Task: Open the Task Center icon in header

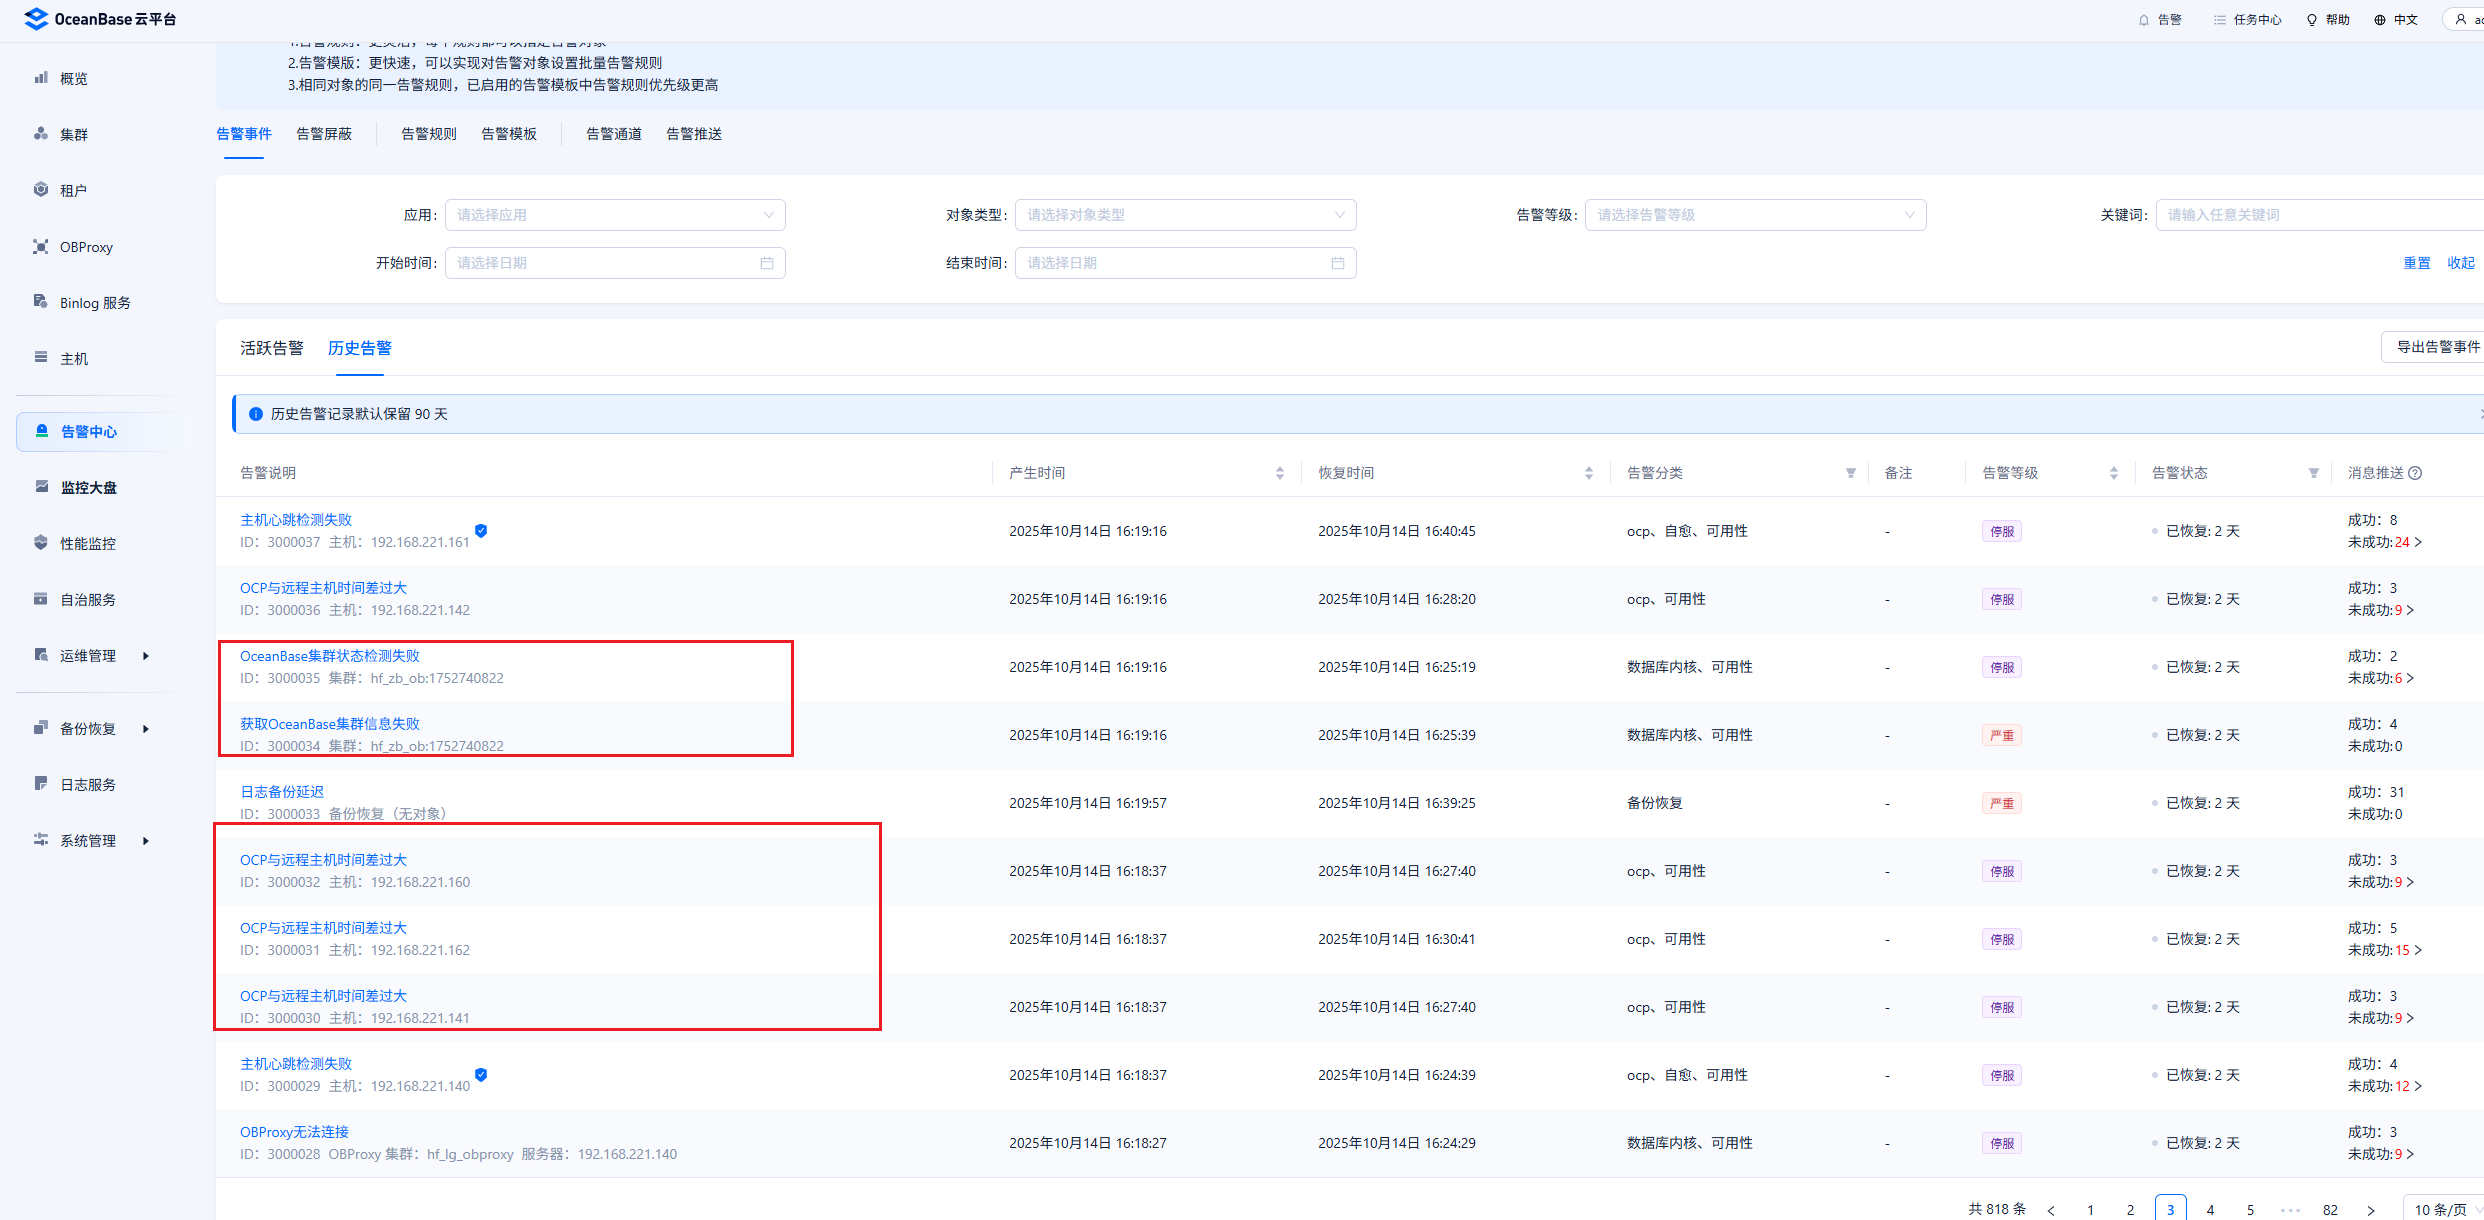Action: 2220,20
